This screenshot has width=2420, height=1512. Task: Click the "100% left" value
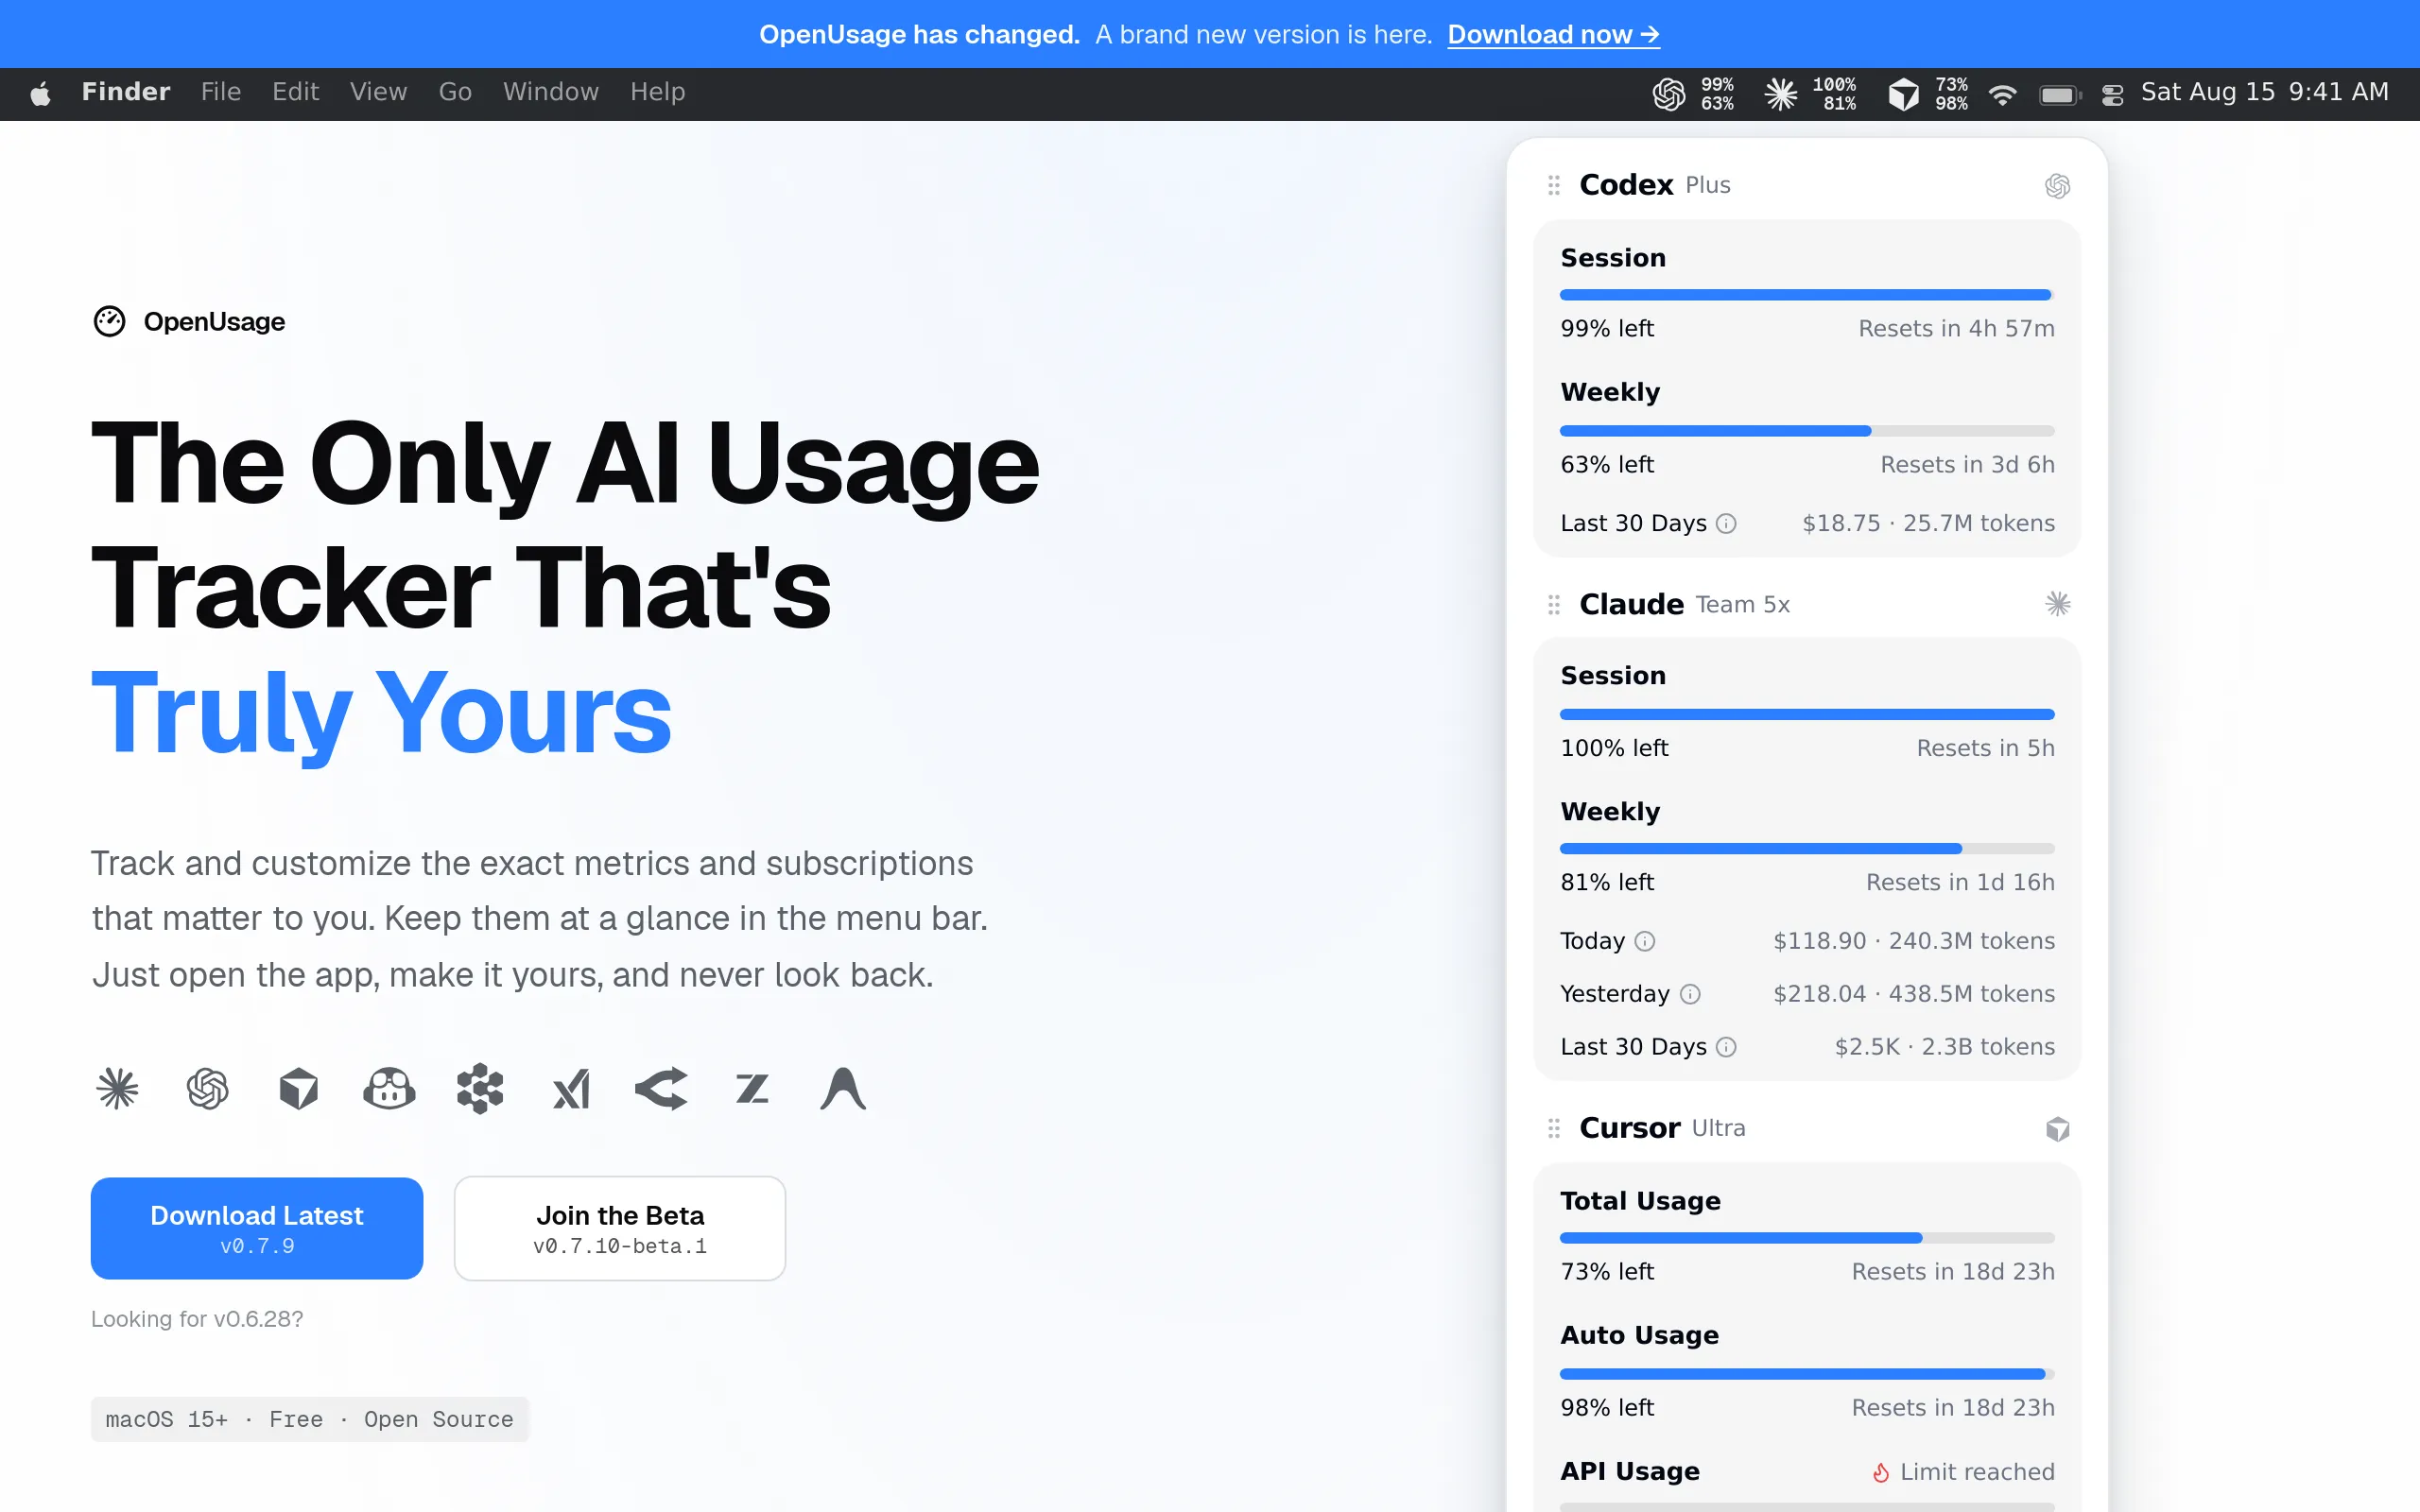[1614, 748]
